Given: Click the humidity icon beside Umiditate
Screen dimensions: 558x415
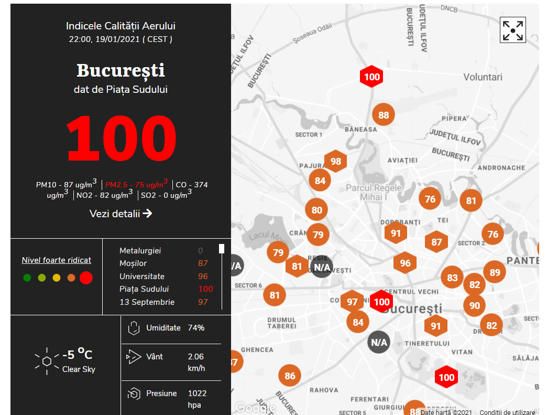Looking at the screenshot, I should [134, 328].
